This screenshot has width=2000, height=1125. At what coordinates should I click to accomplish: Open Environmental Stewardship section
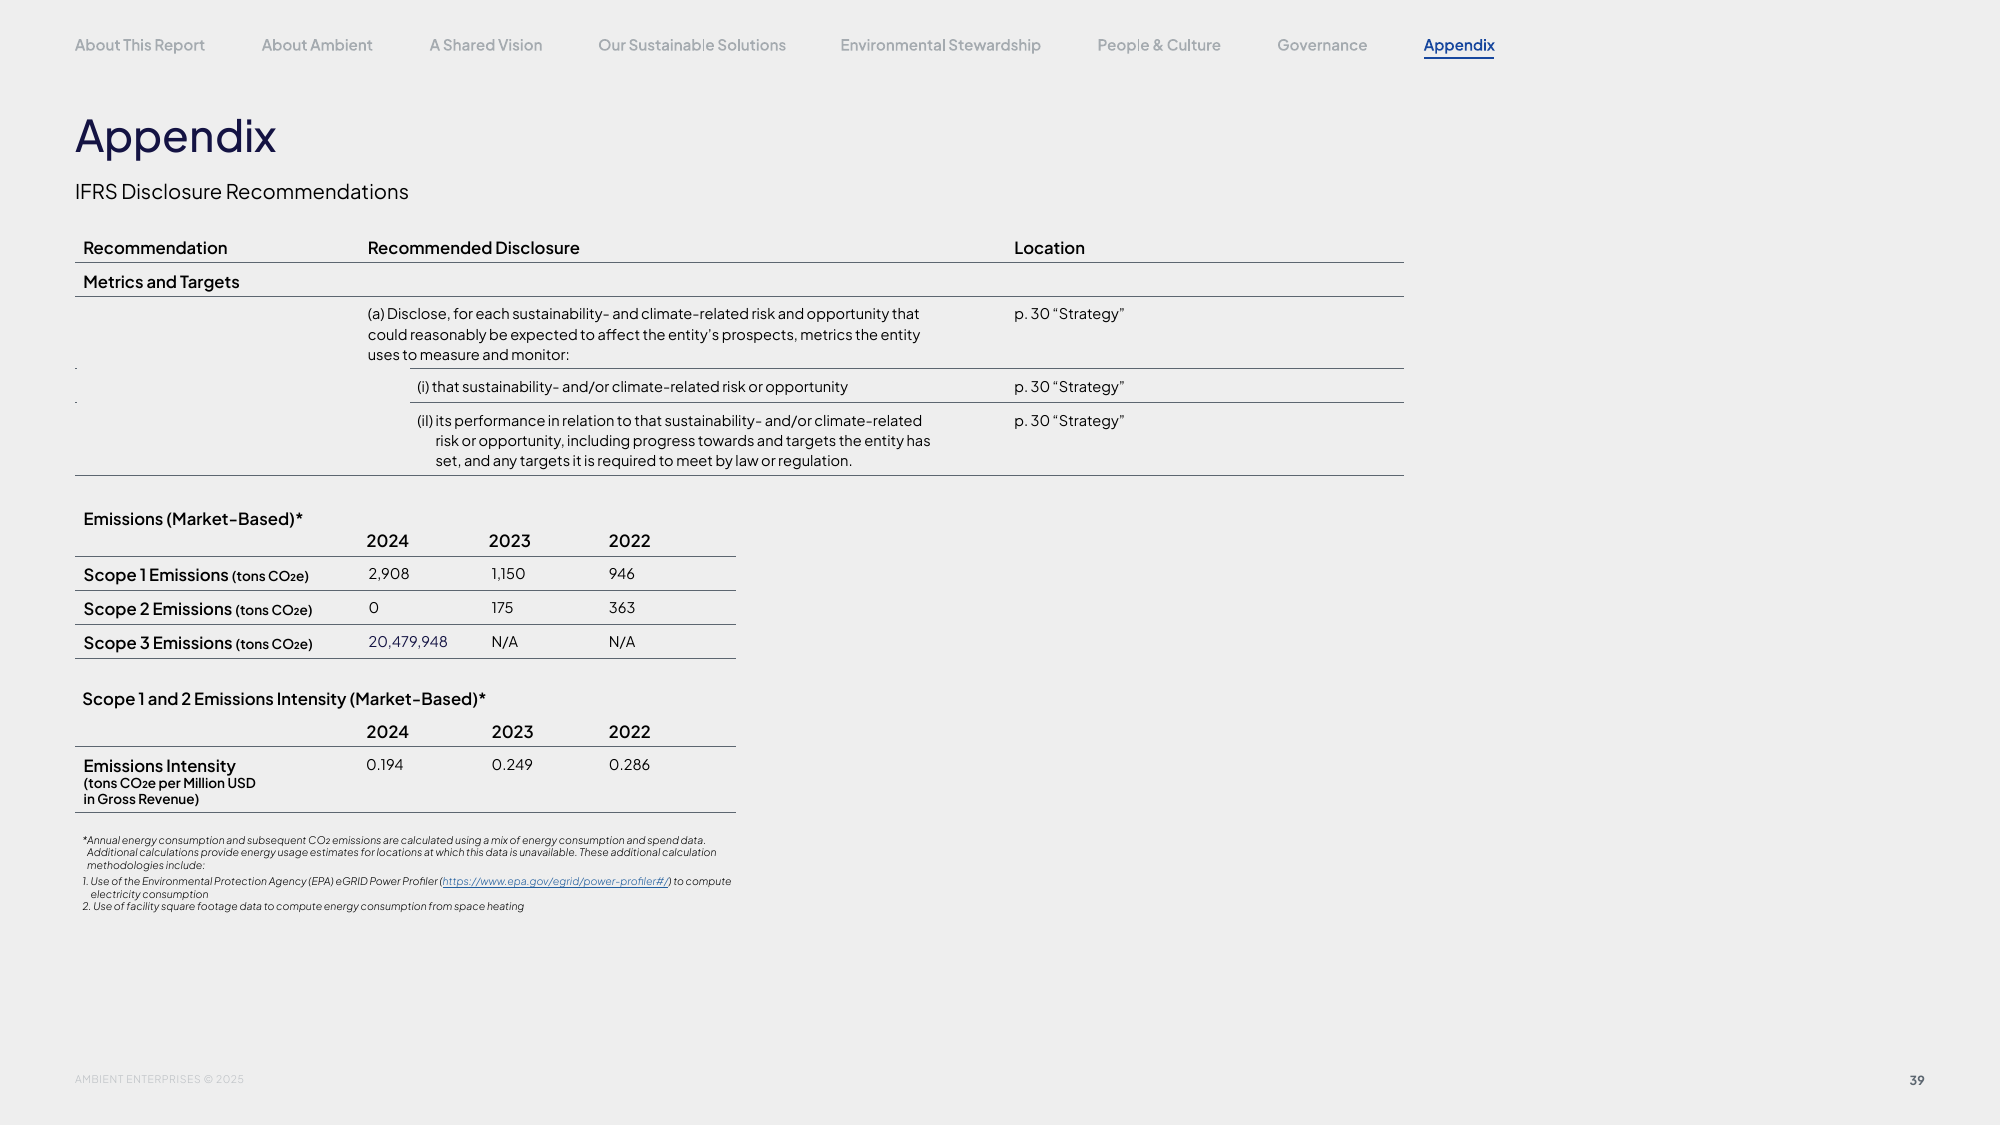click(x=940, y=45)
